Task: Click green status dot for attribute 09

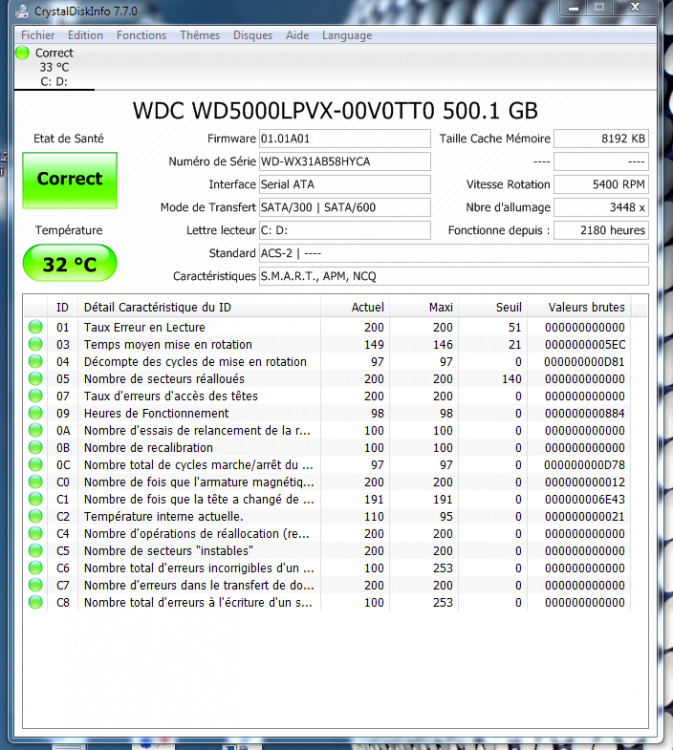Action: point(35,413)
